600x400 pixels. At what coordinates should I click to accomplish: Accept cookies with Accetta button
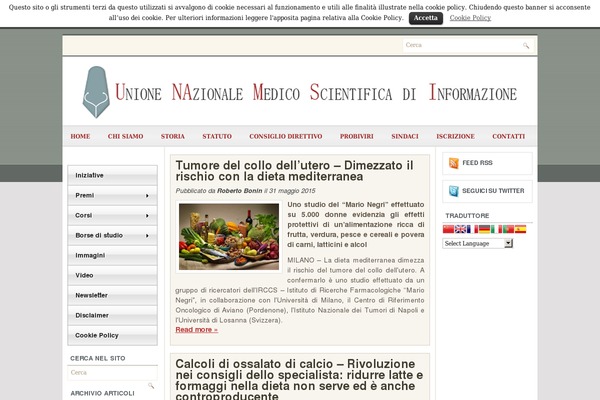pos(426,18)
